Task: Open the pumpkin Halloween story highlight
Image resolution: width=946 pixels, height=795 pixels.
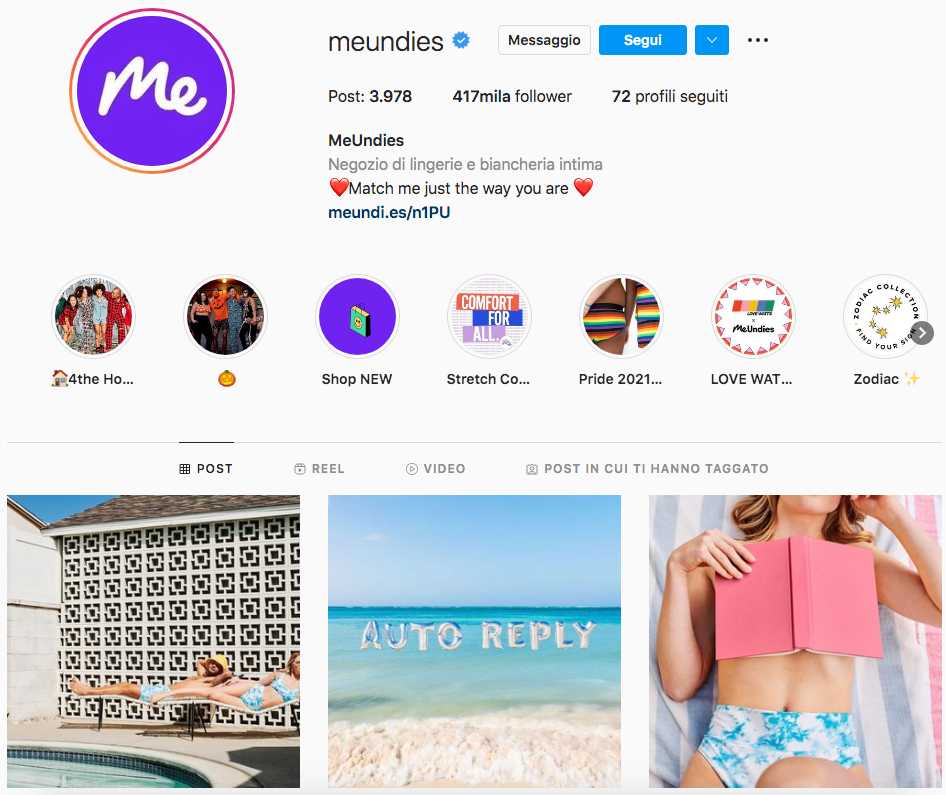Action: [x=225, y=316]
